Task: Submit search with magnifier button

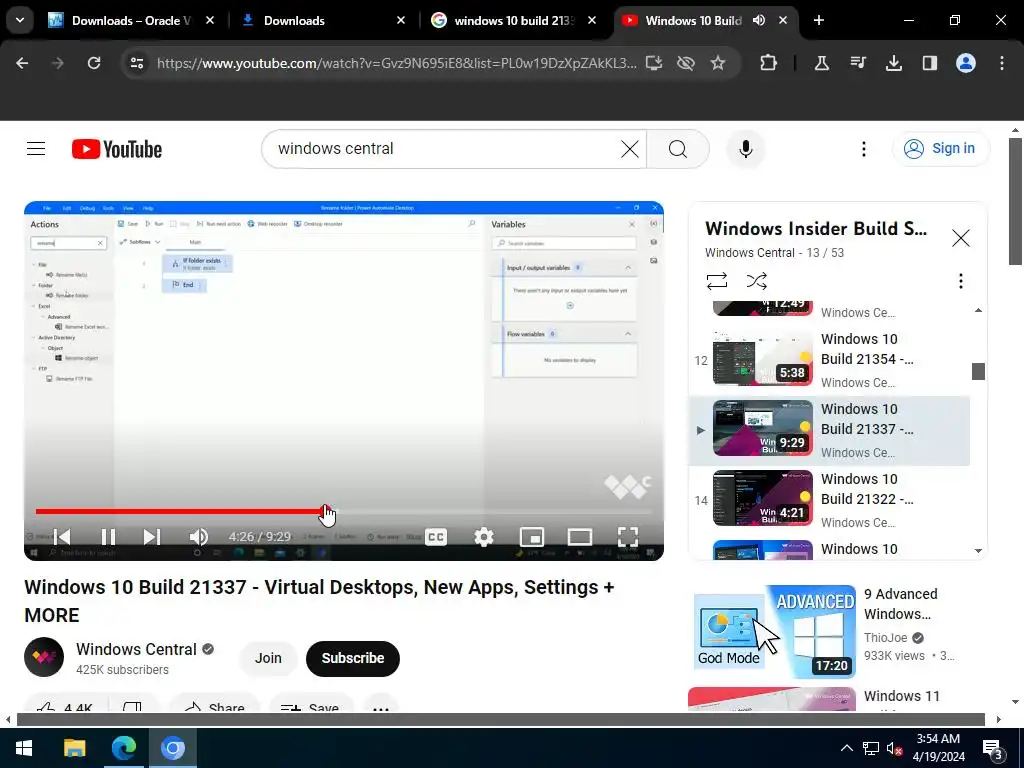Action: click(678, 149)
